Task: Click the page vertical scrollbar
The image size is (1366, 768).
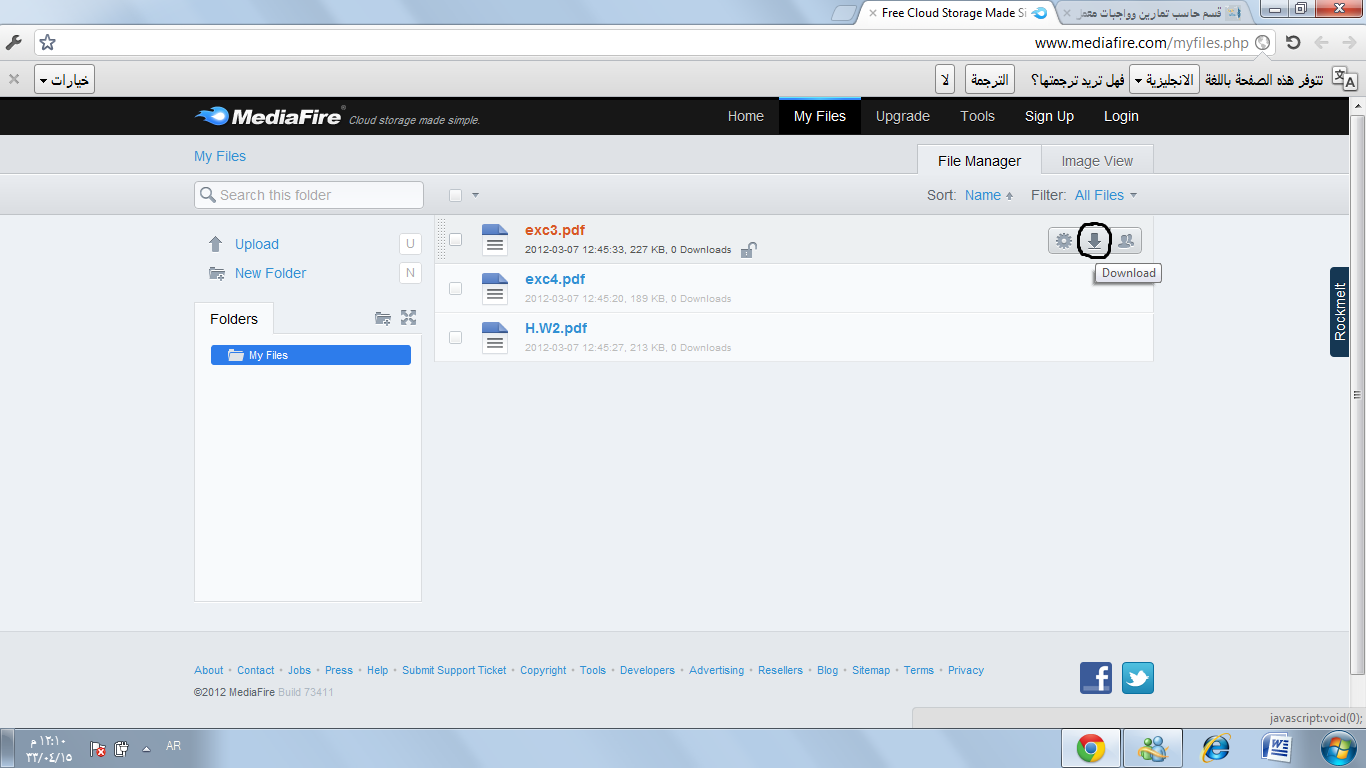Action: [x=1358, y=395]
